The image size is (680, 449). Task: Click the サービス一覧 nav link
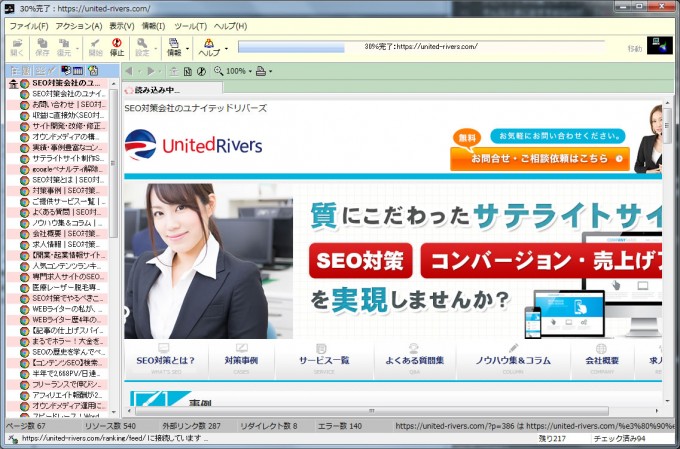324,360
